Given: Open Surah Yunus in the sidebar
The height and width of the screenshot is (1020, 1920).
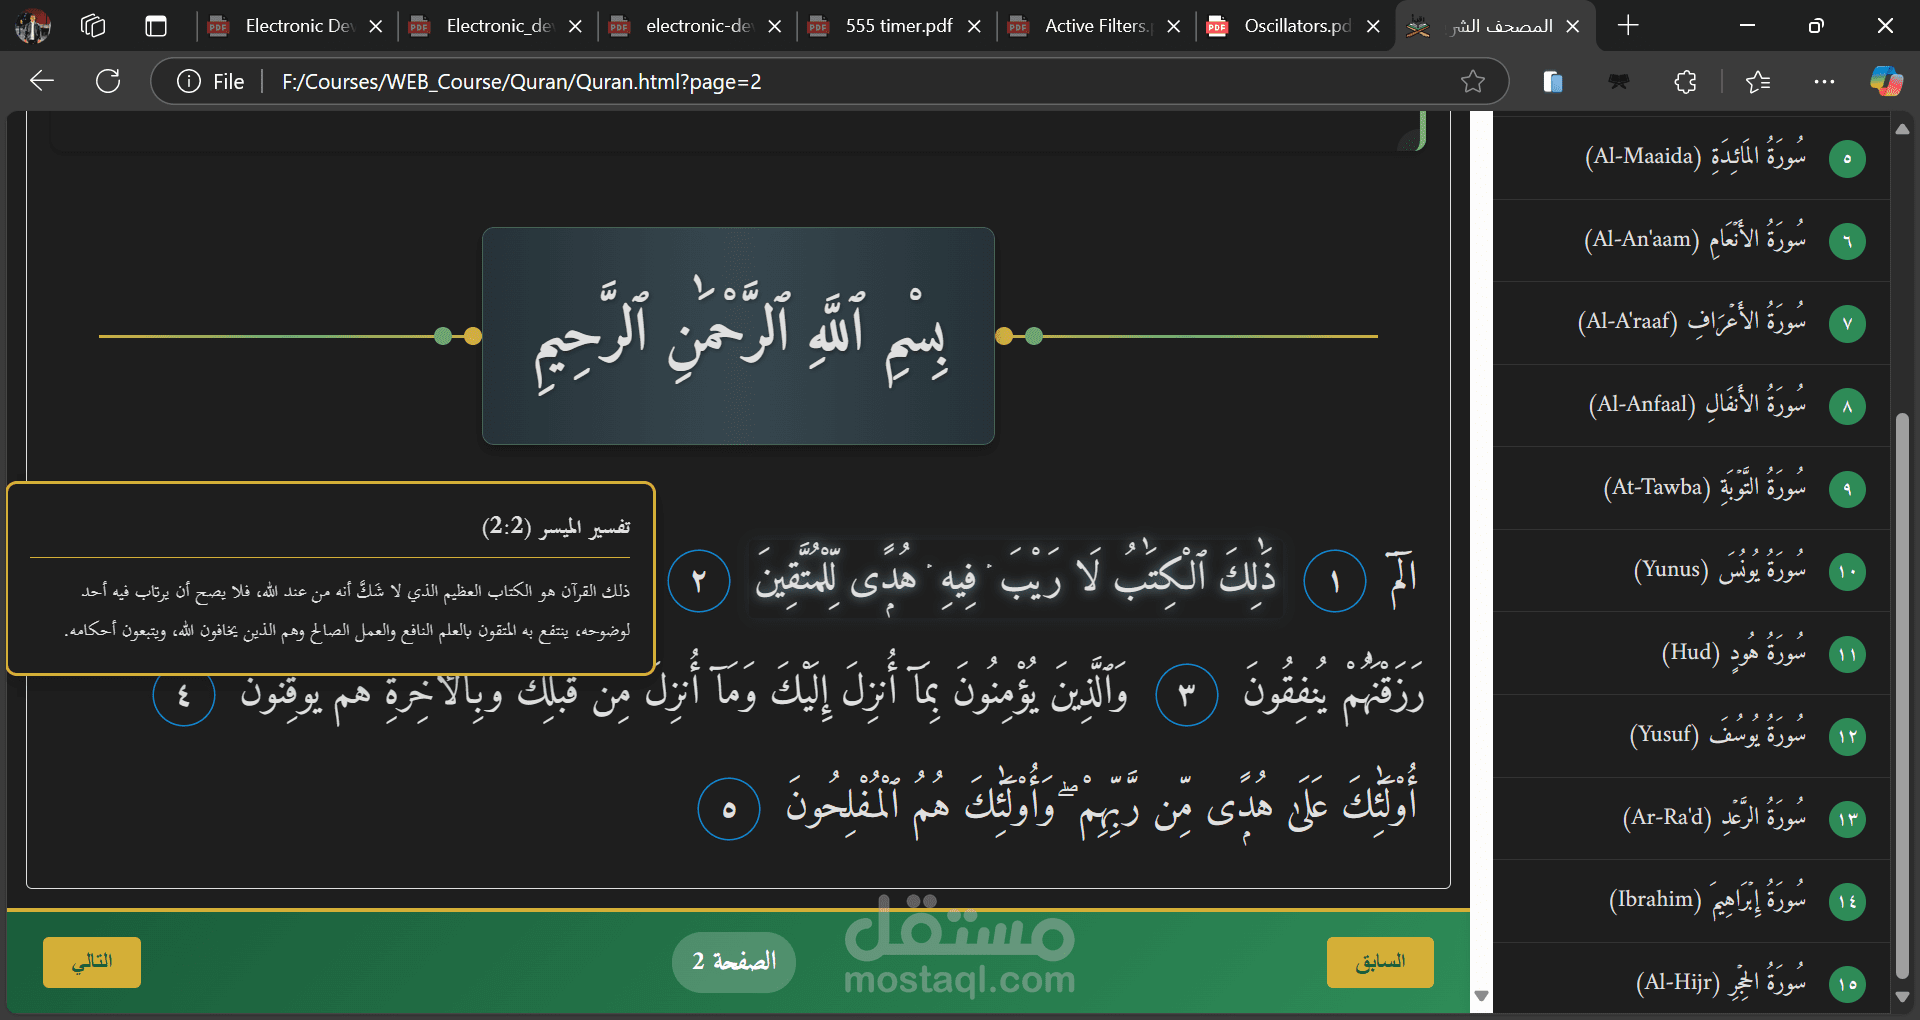Looking at the screenshot, I should pos(1692,571).
